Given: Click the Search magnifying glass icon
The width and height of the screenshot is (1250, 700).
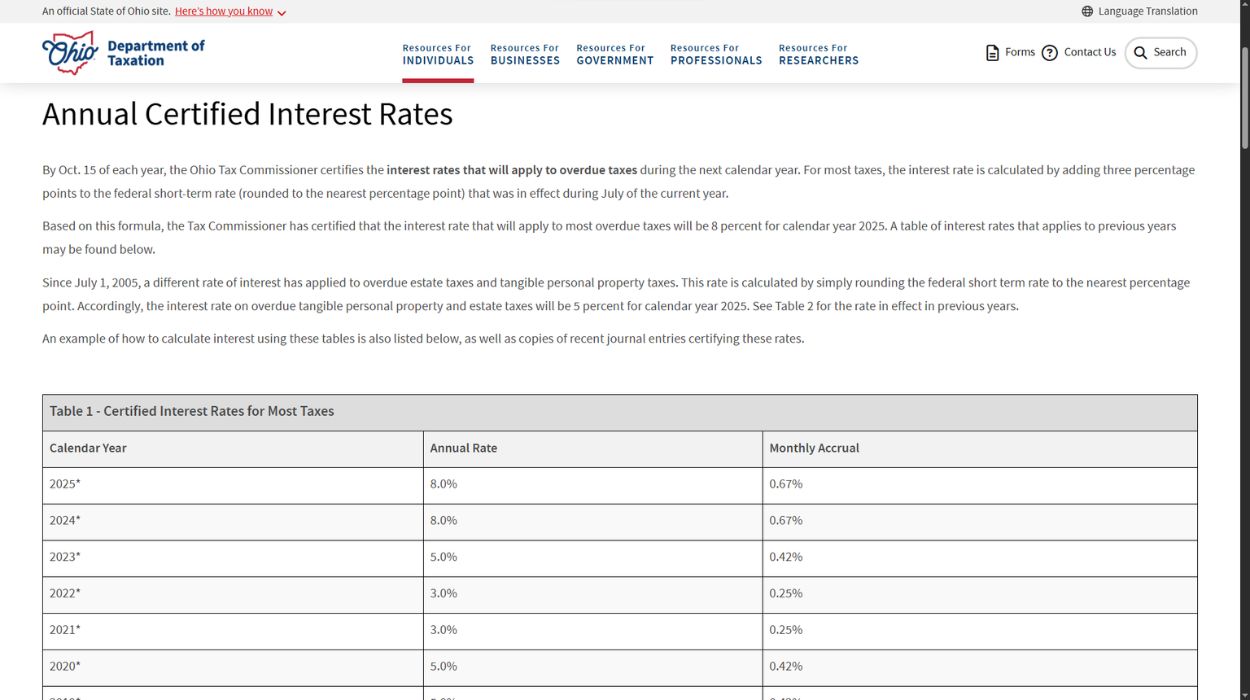Looking at the screenshot, I should pyautogui.click(x=1140, y=52).
